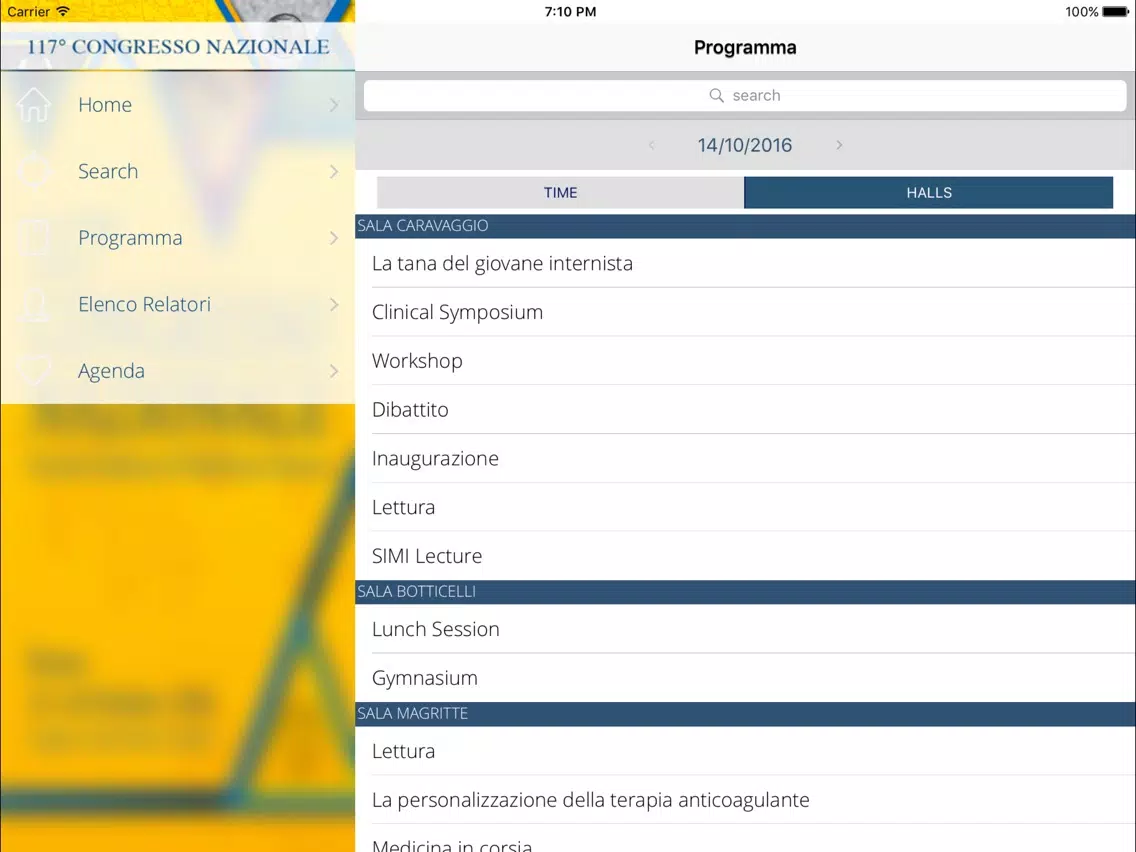The width and height of the screenshot is (1136, 852).
Task: Expand the Programma menu chevron
Action: point(334,238)
